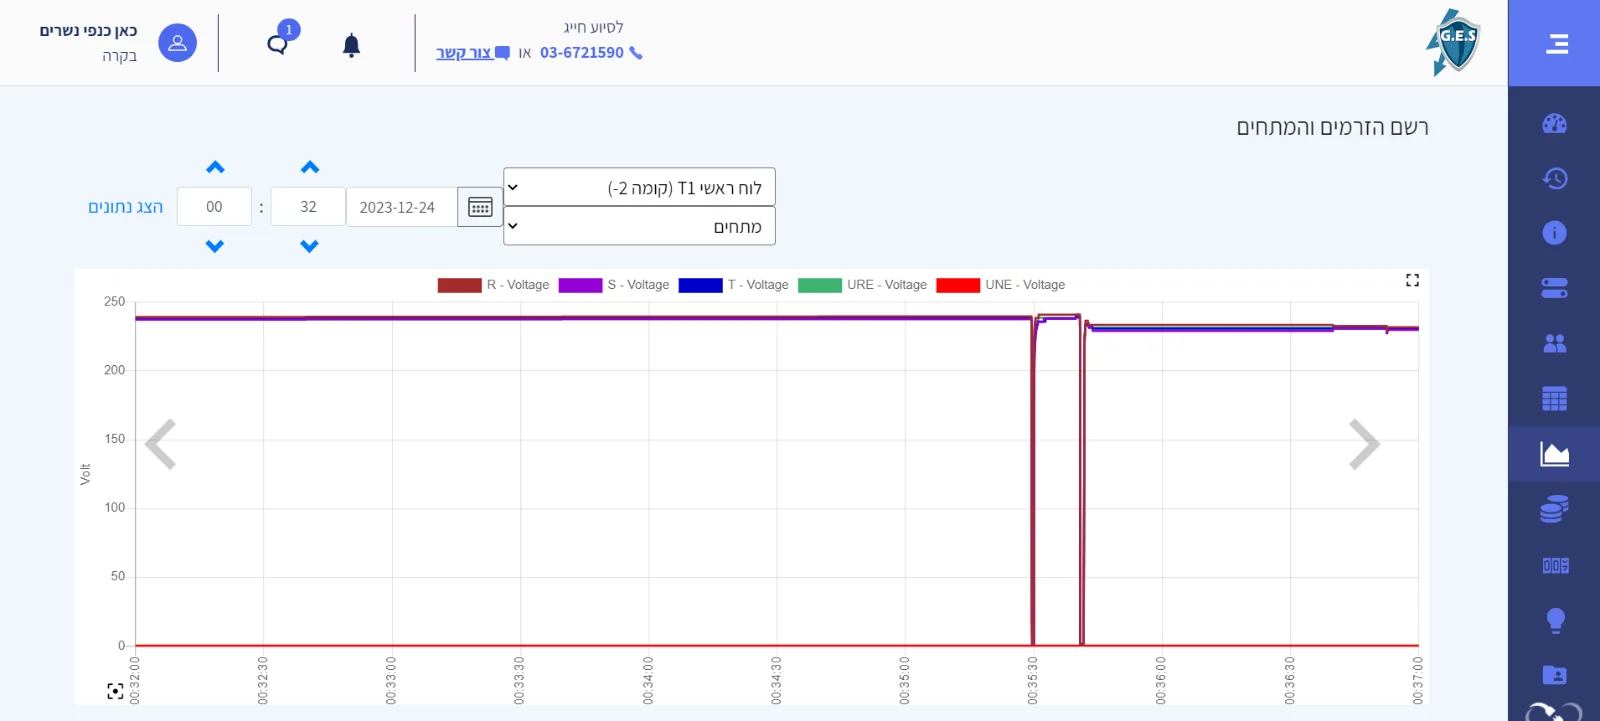Open the server stack icon in sidebar

pyautogui.click(x=1554, y=289)
